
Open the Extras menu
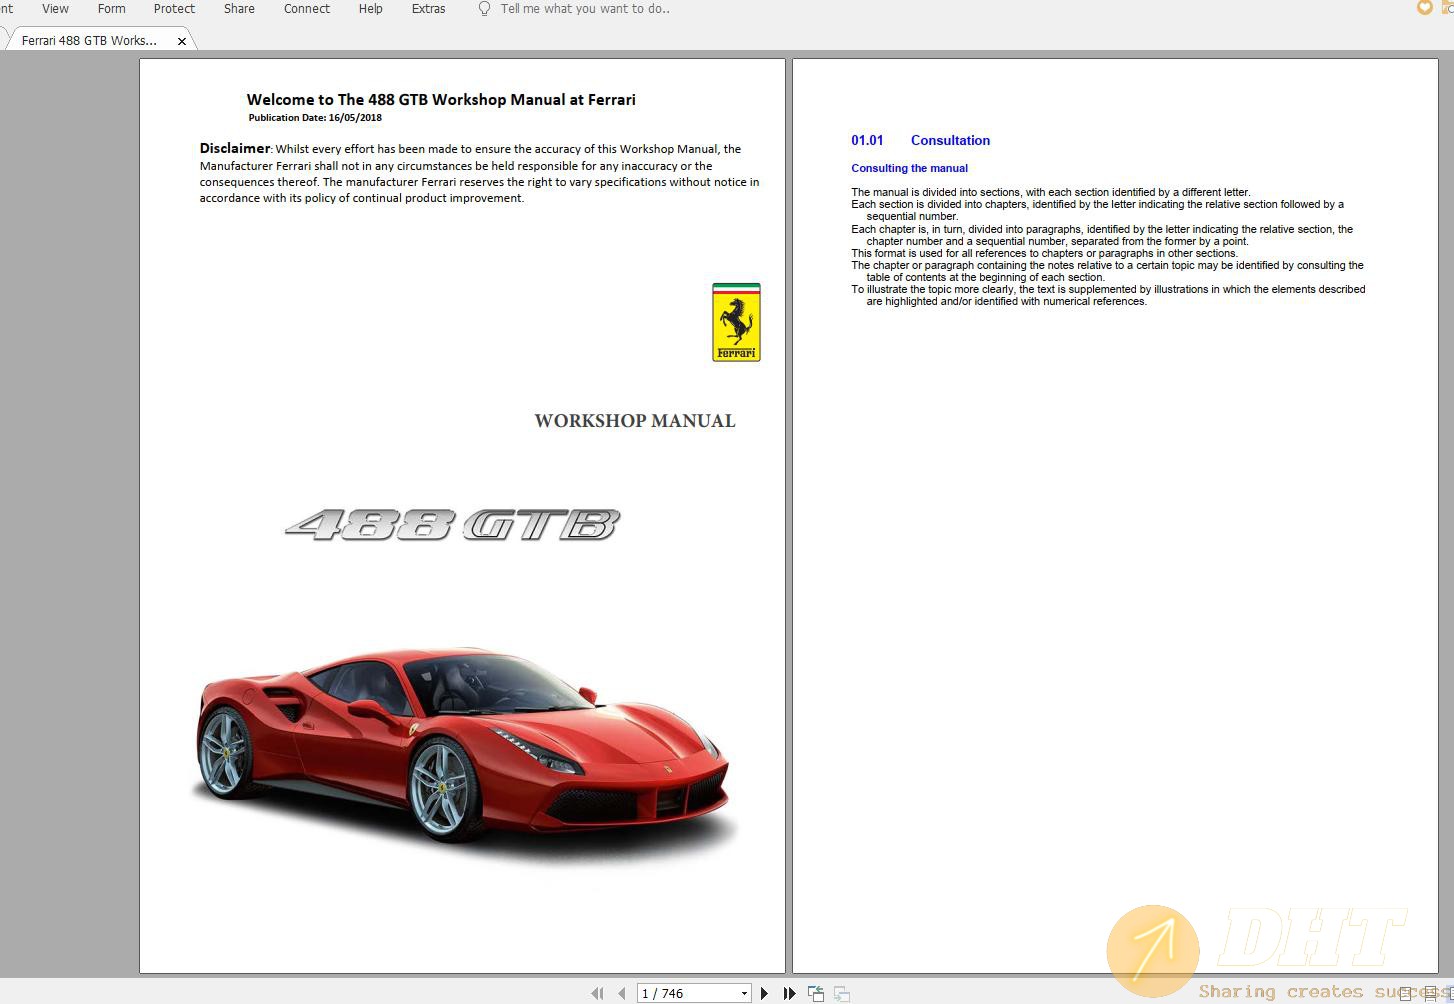click(x=428, y=9)
